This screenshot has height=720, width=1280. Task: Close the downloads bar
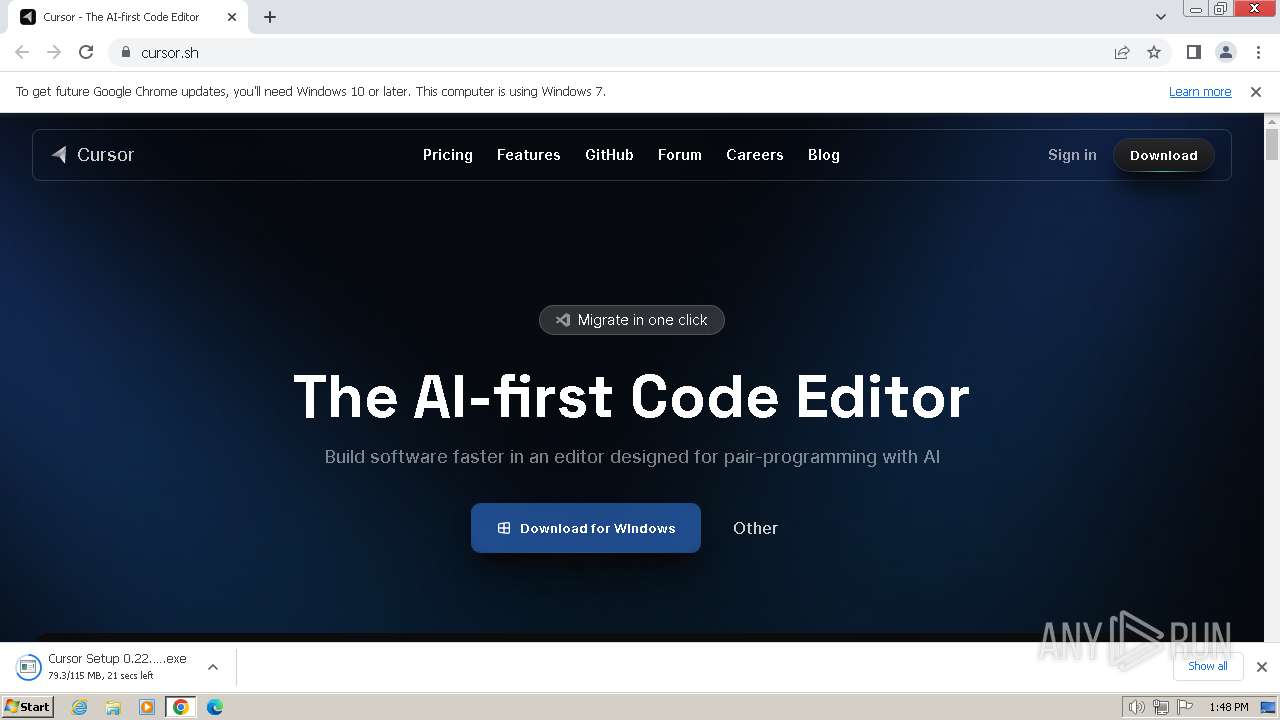1262,667
